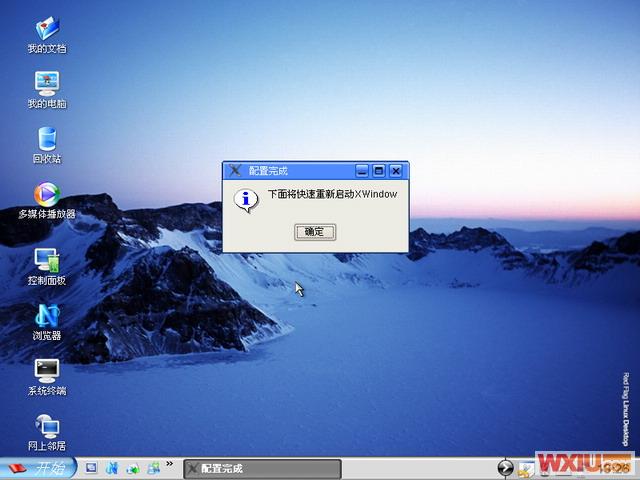Image resolution: width=640 pixels, height=480 pixels.
Task: Click the monitor-shaped quick launch icon beside Start
Action: click(x=91, y=468)
